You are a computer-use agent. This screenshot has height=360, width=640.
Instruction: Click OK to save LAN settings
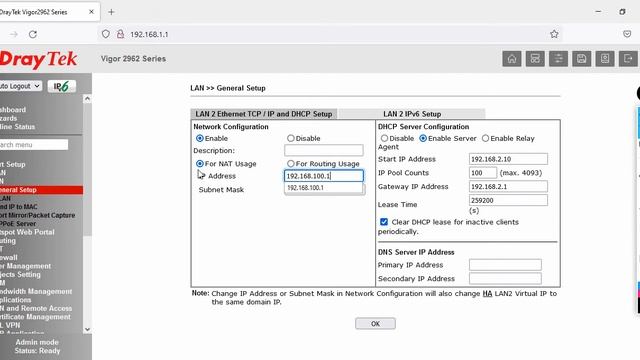(375, 324)
